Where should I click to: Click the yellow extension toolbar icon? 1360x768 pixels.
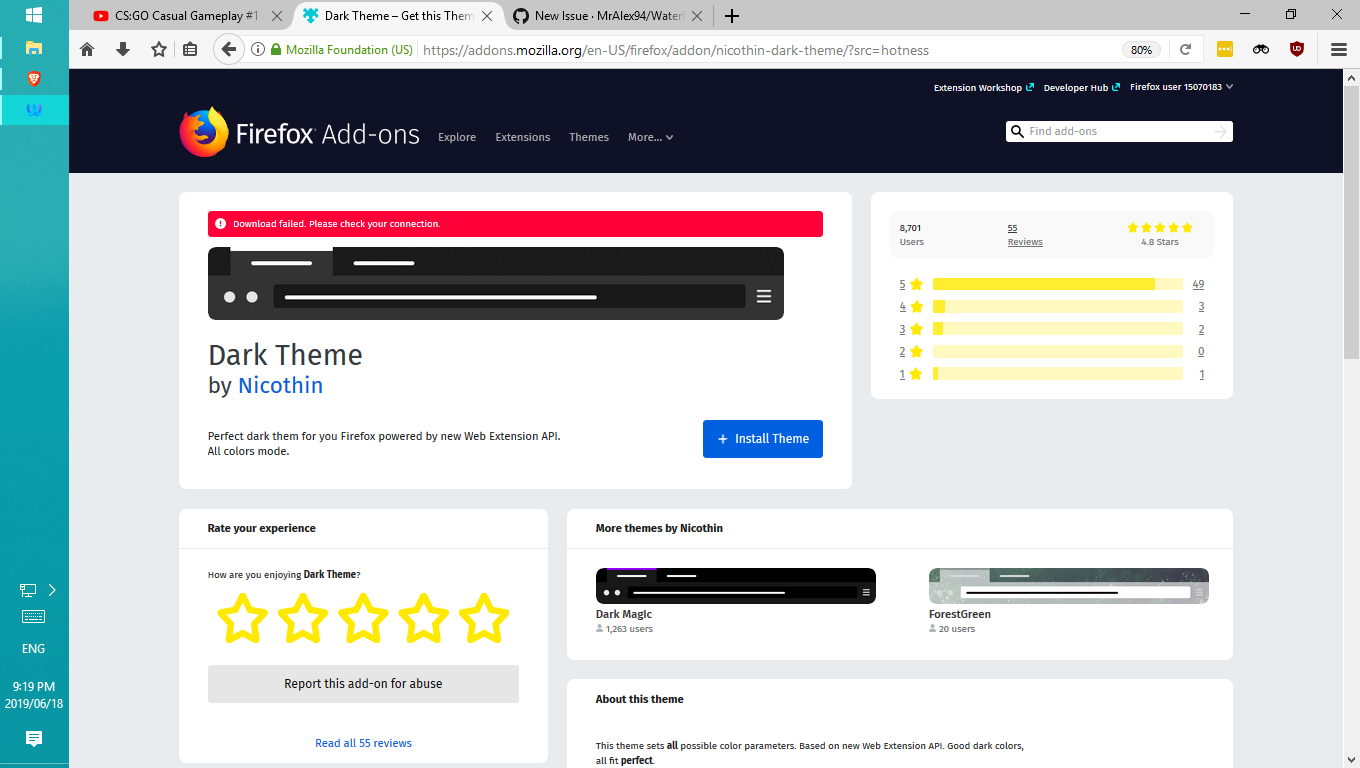coord(1225,49)
